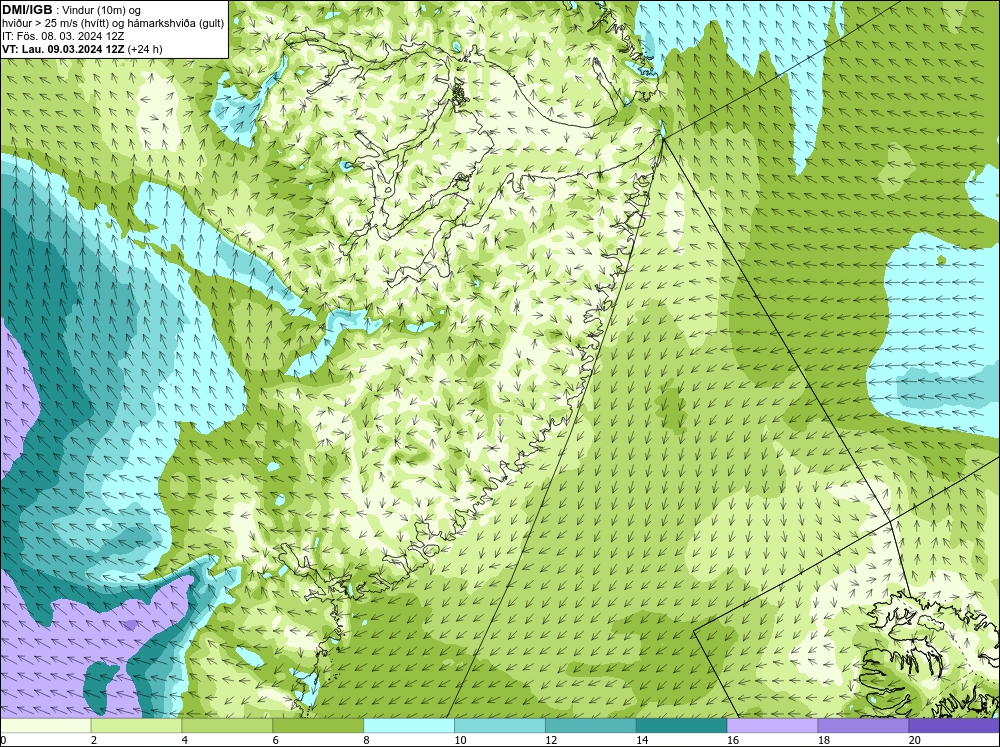Click the 12–14 m/s teal legend swatch
The height and width of the screenshot is (747, 1000).
(x=591, y=725)
